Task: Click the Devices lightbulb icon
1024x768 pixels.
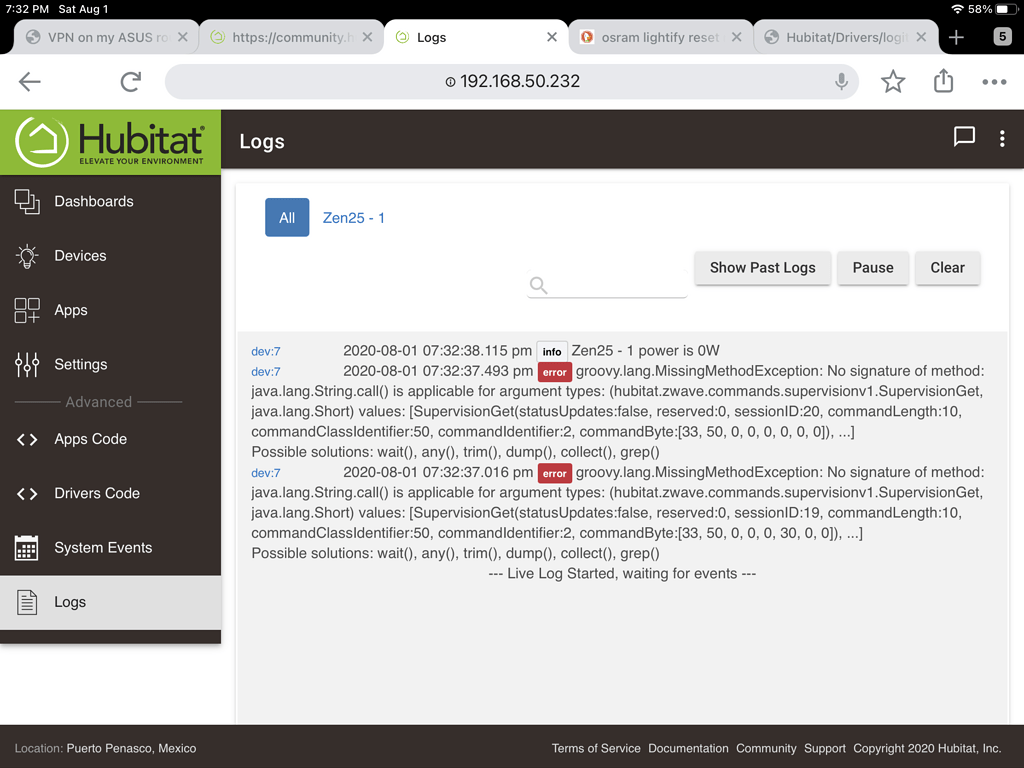Action: coord(27,256)
